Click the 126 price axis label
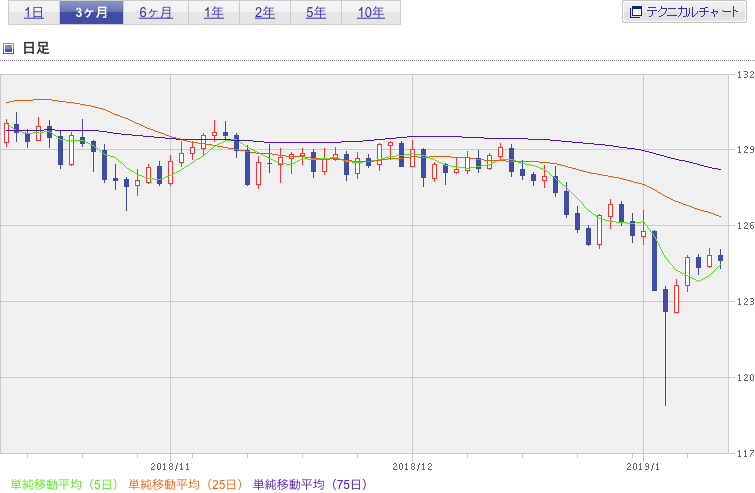The height and width of the screenshot is (493, 755). pos(745,225)
